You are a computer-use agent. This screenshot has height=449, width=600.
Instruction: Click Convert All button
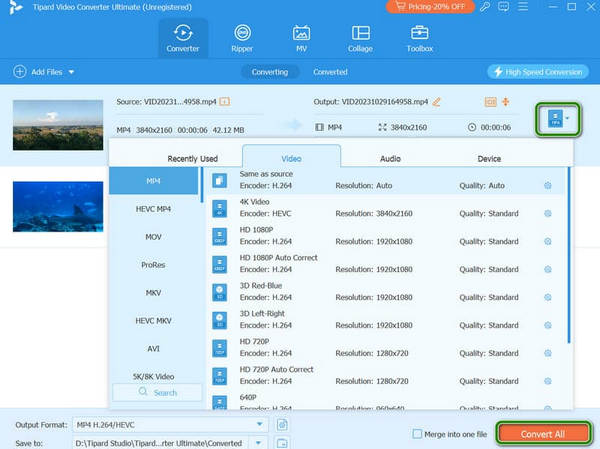tap(543, 434)
